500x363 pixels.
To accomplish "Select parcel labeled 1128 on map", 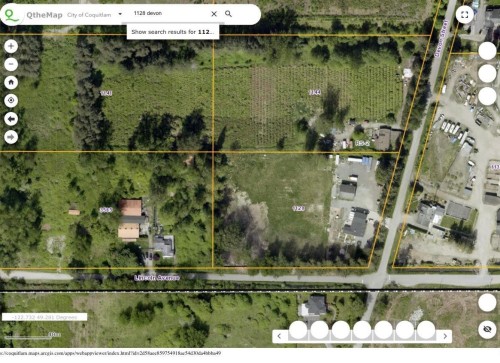I will [x=299, y=208].
